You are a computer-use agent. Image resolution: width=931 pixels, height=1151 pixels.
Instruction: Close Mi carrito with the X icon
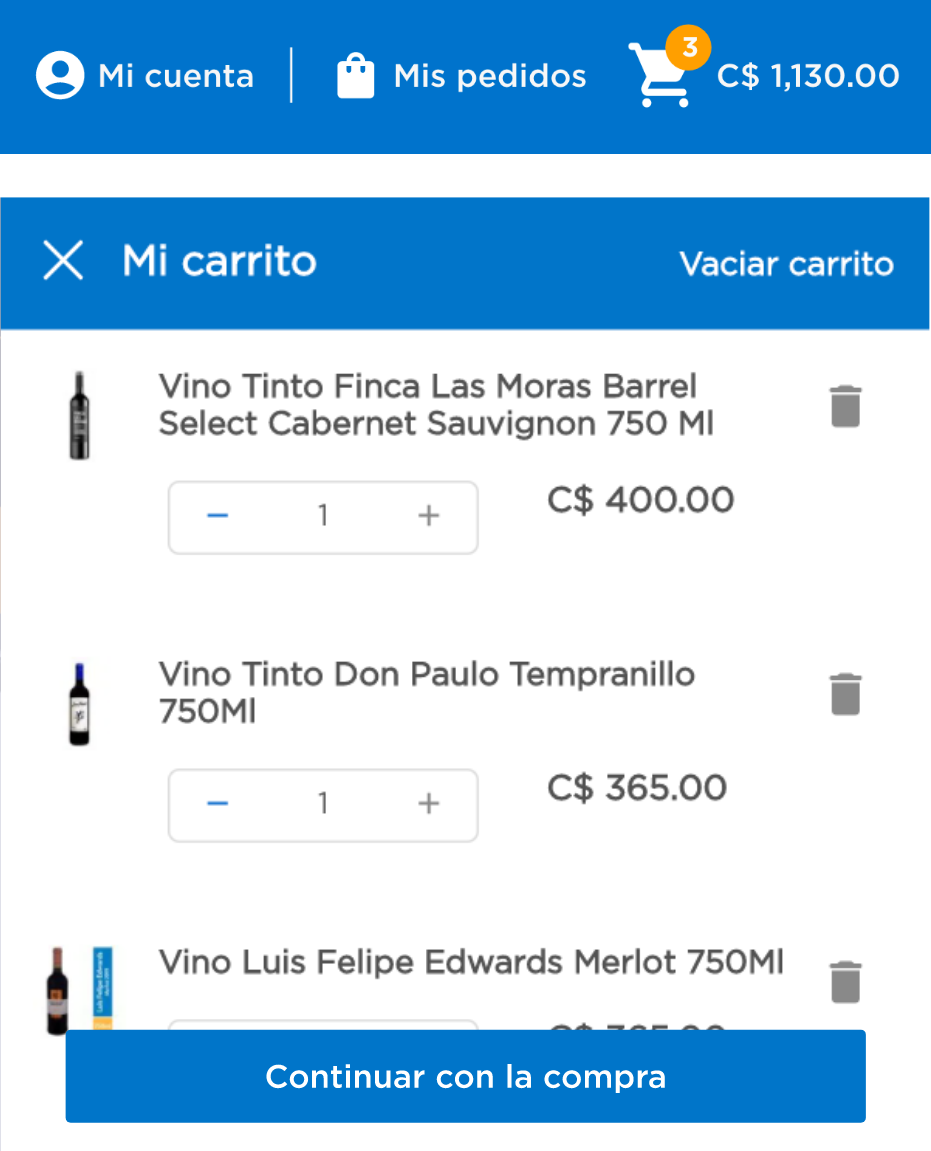click(63, 261)
